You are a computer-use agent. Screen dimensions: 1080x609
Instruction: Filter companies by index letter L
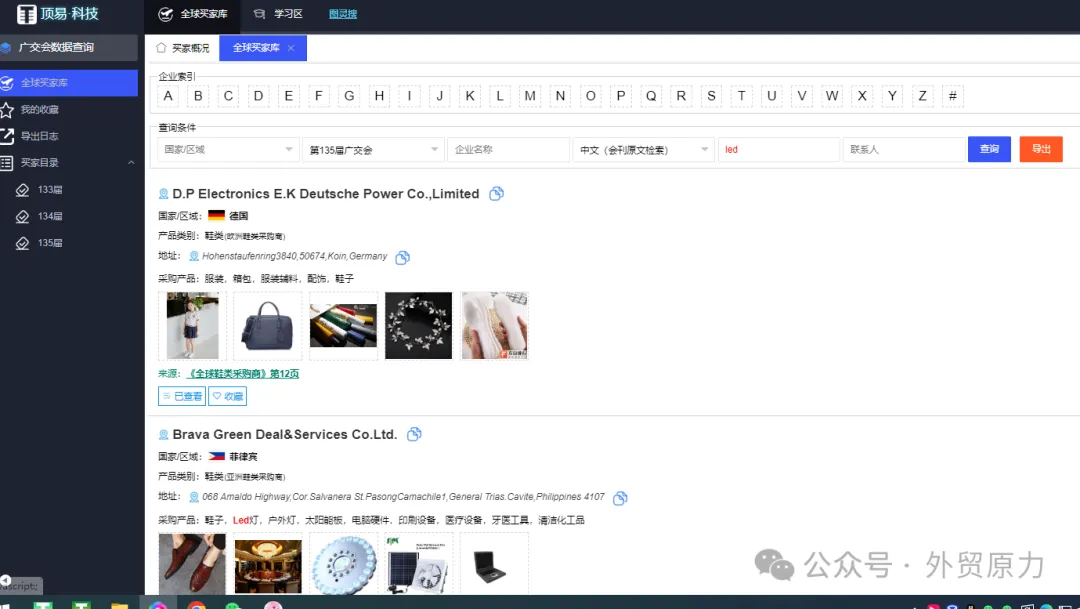point(500,96)
